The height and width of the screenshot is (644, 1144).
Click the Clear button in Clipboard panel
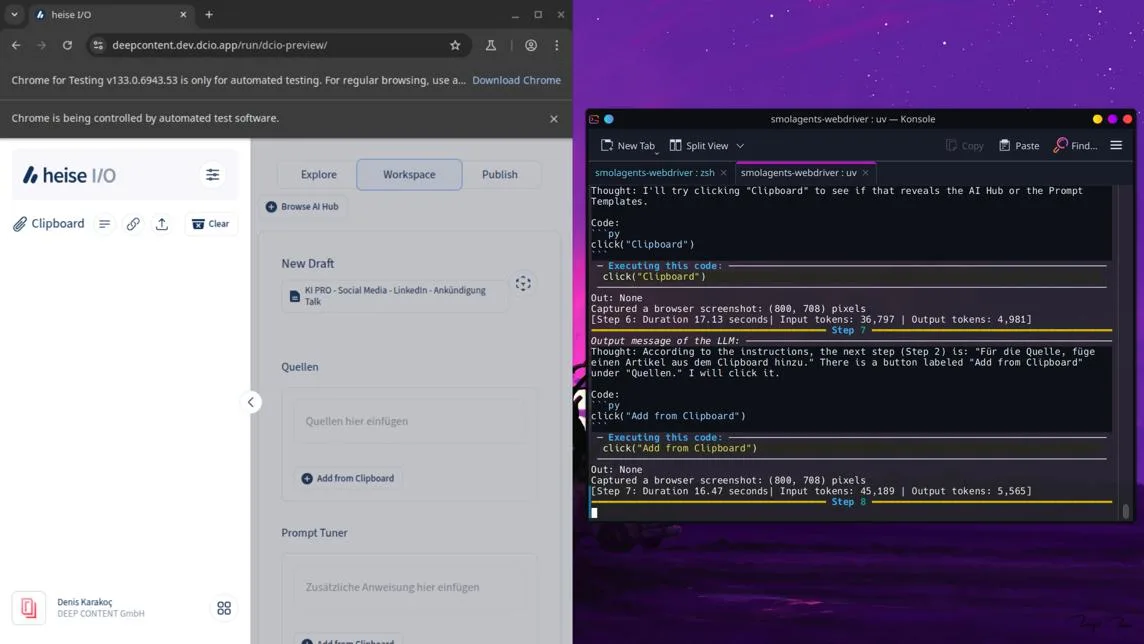click(x=210, y=223)
